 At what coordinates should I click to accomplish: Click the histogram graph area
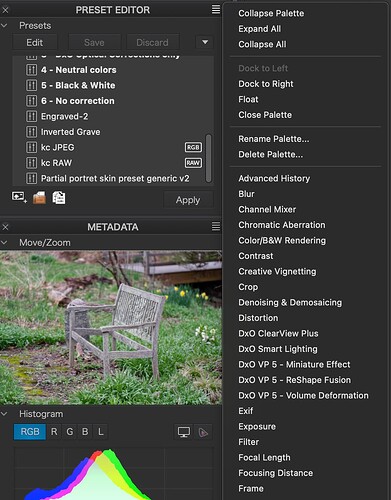coord(113,473)
